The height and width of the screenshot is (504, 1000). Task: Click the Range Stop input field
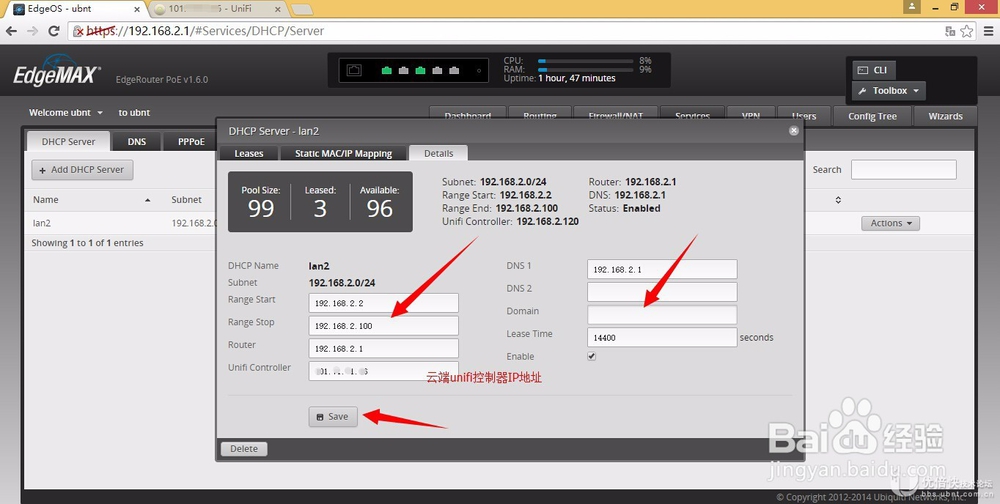[x=383, y=325]
